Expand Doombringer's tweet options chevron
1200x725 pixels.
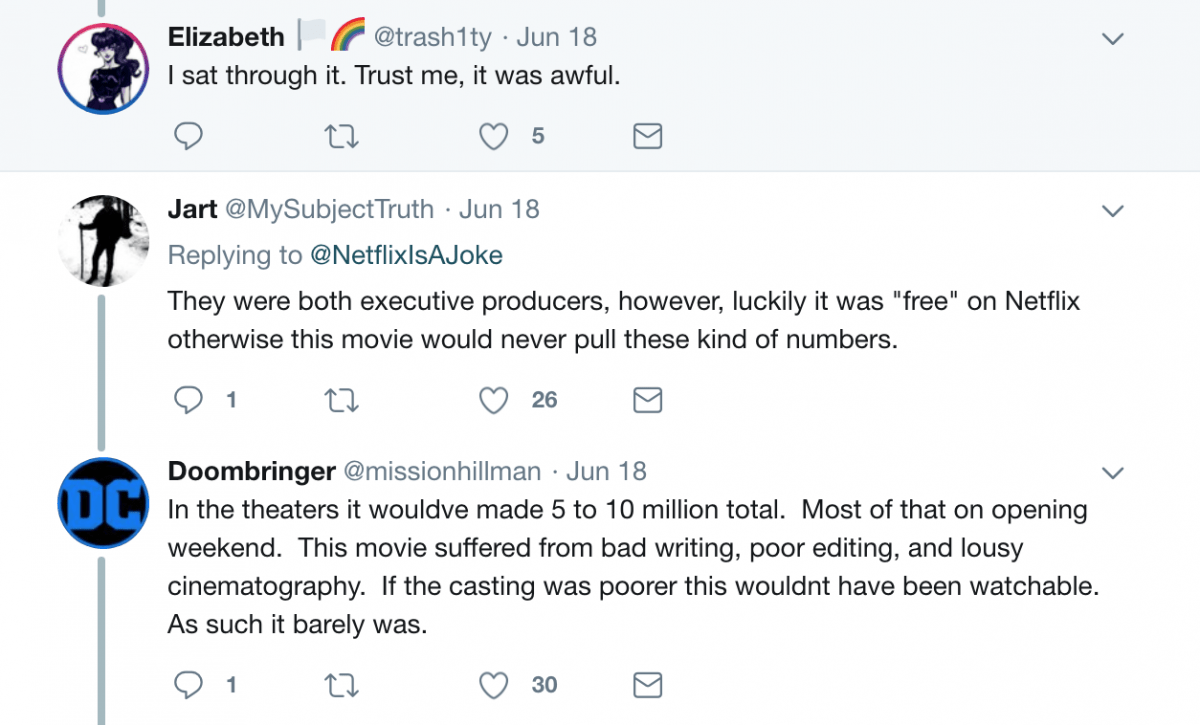[1112, 473]
